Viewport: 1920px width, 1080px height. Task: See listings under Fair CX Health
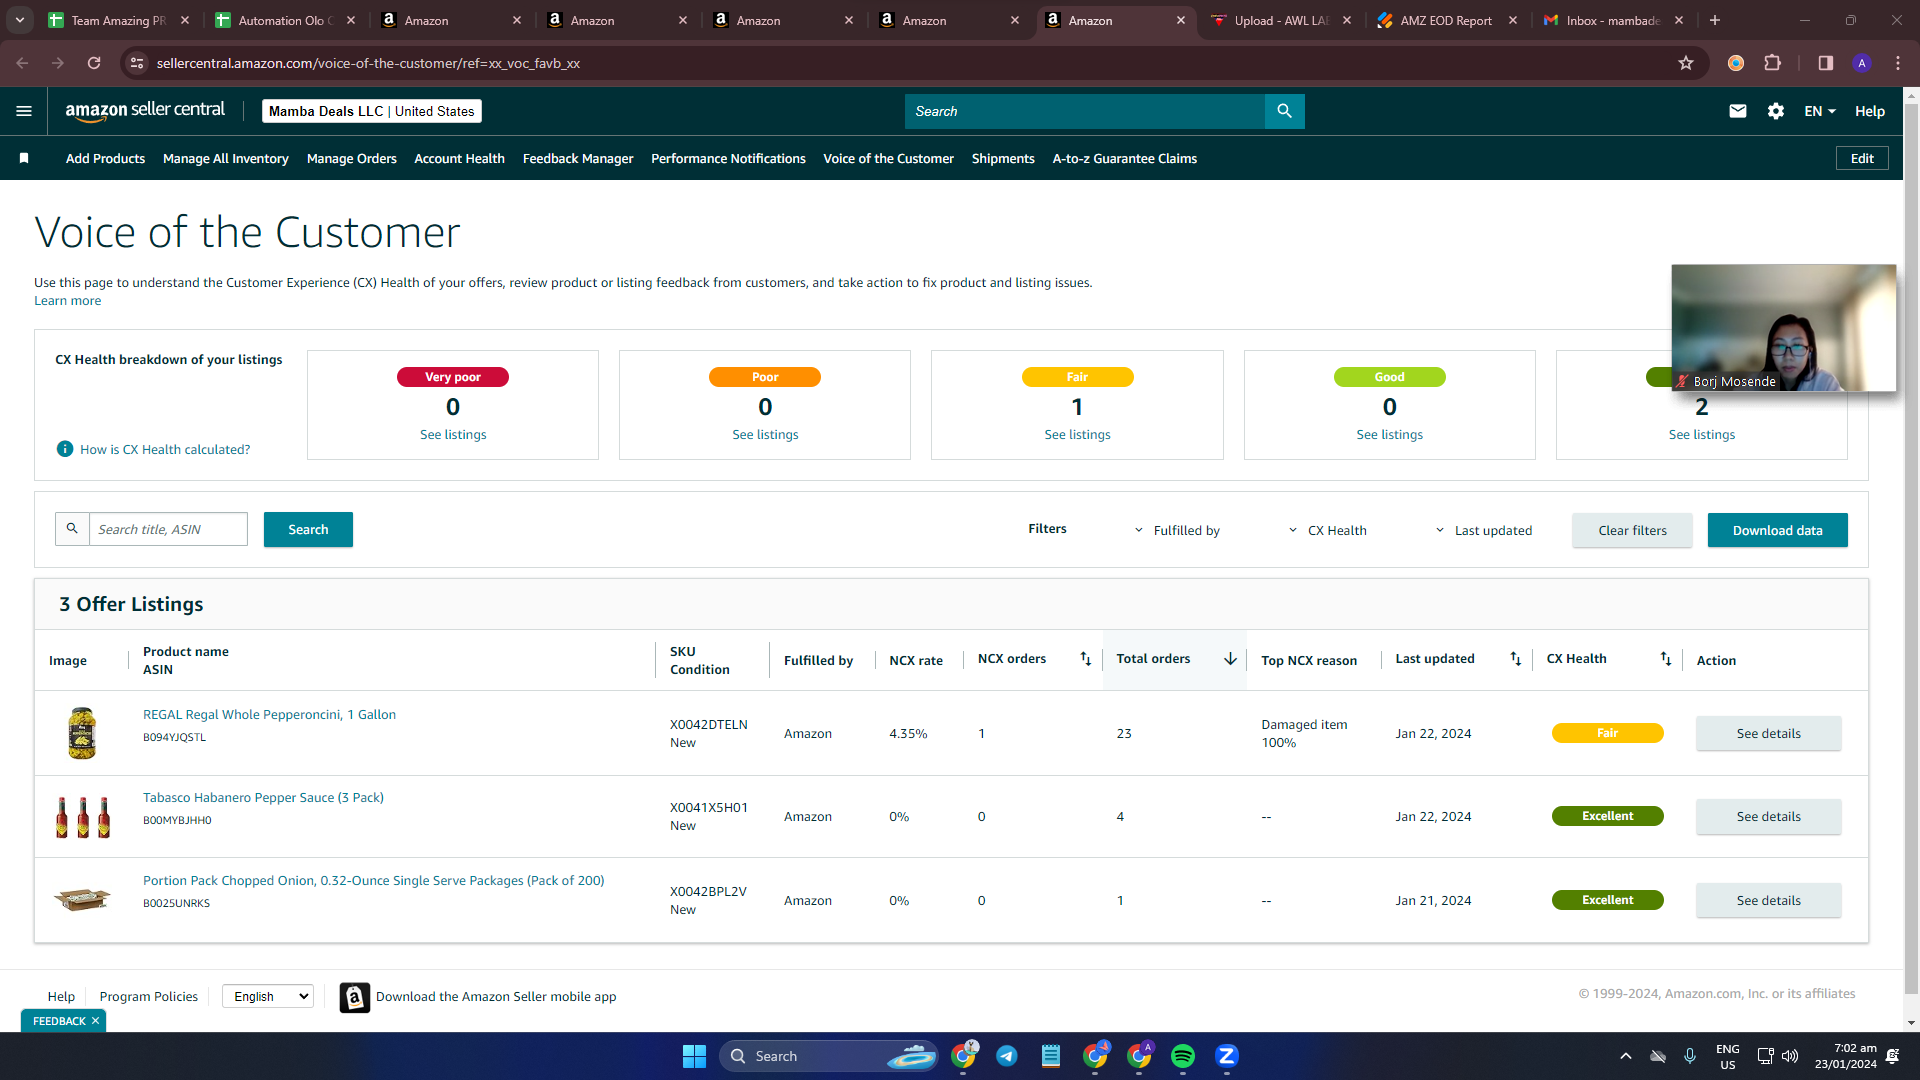(x=1077, y=434)
